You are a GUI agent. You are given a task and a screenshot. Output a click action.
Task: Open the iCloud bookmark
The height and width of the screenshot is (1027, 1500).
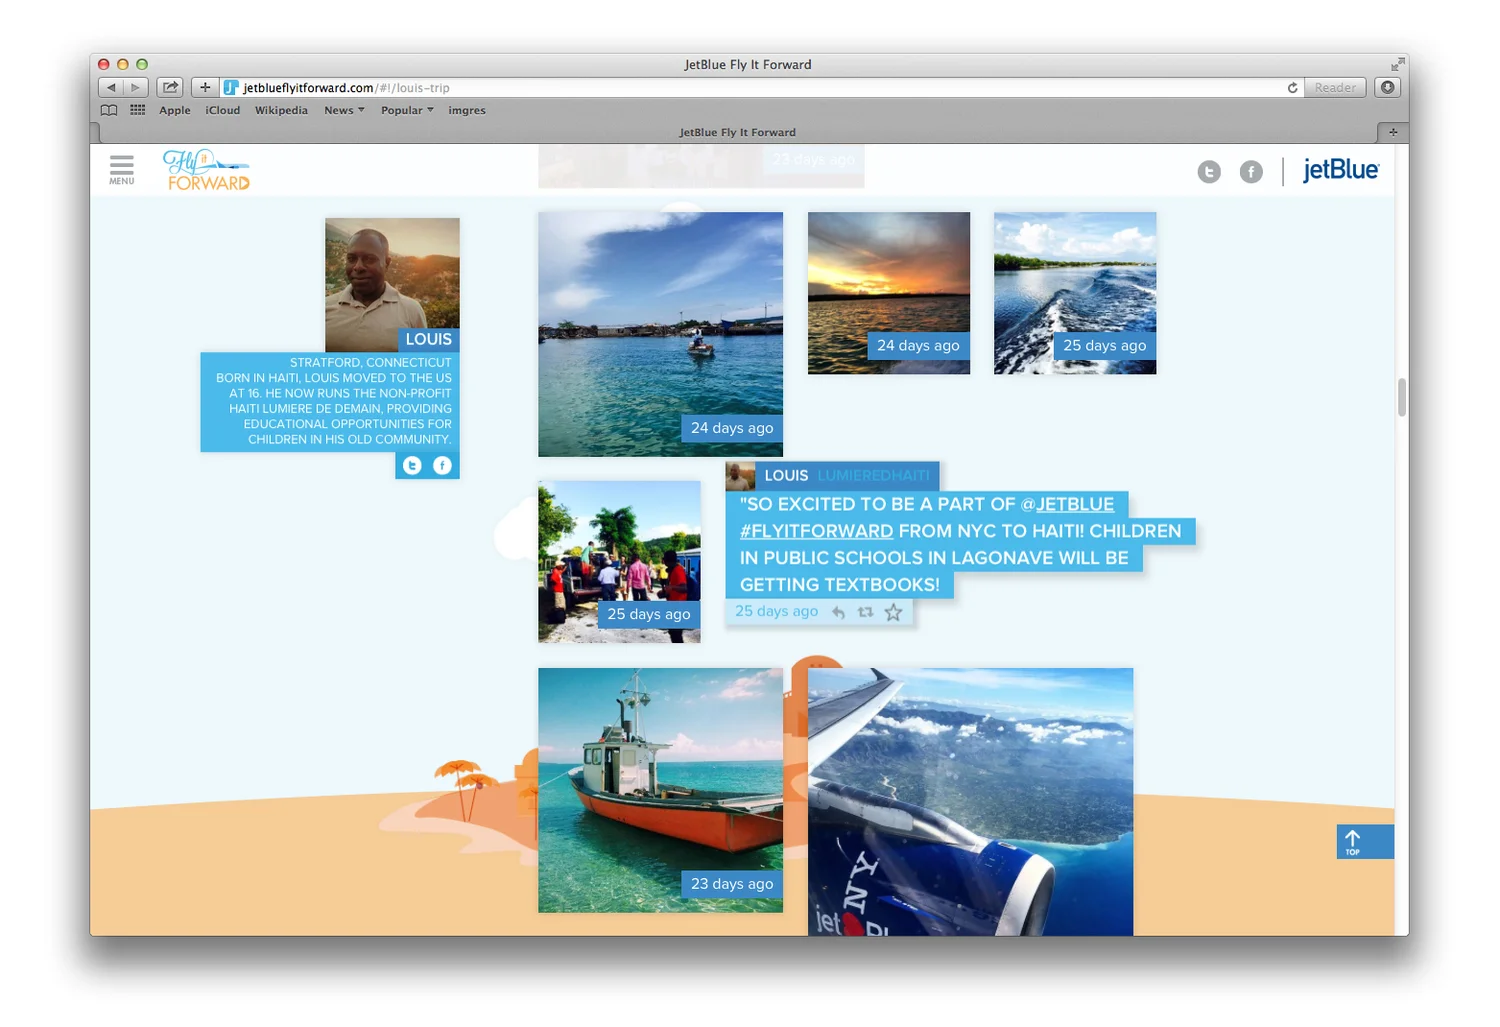point(223,110)
